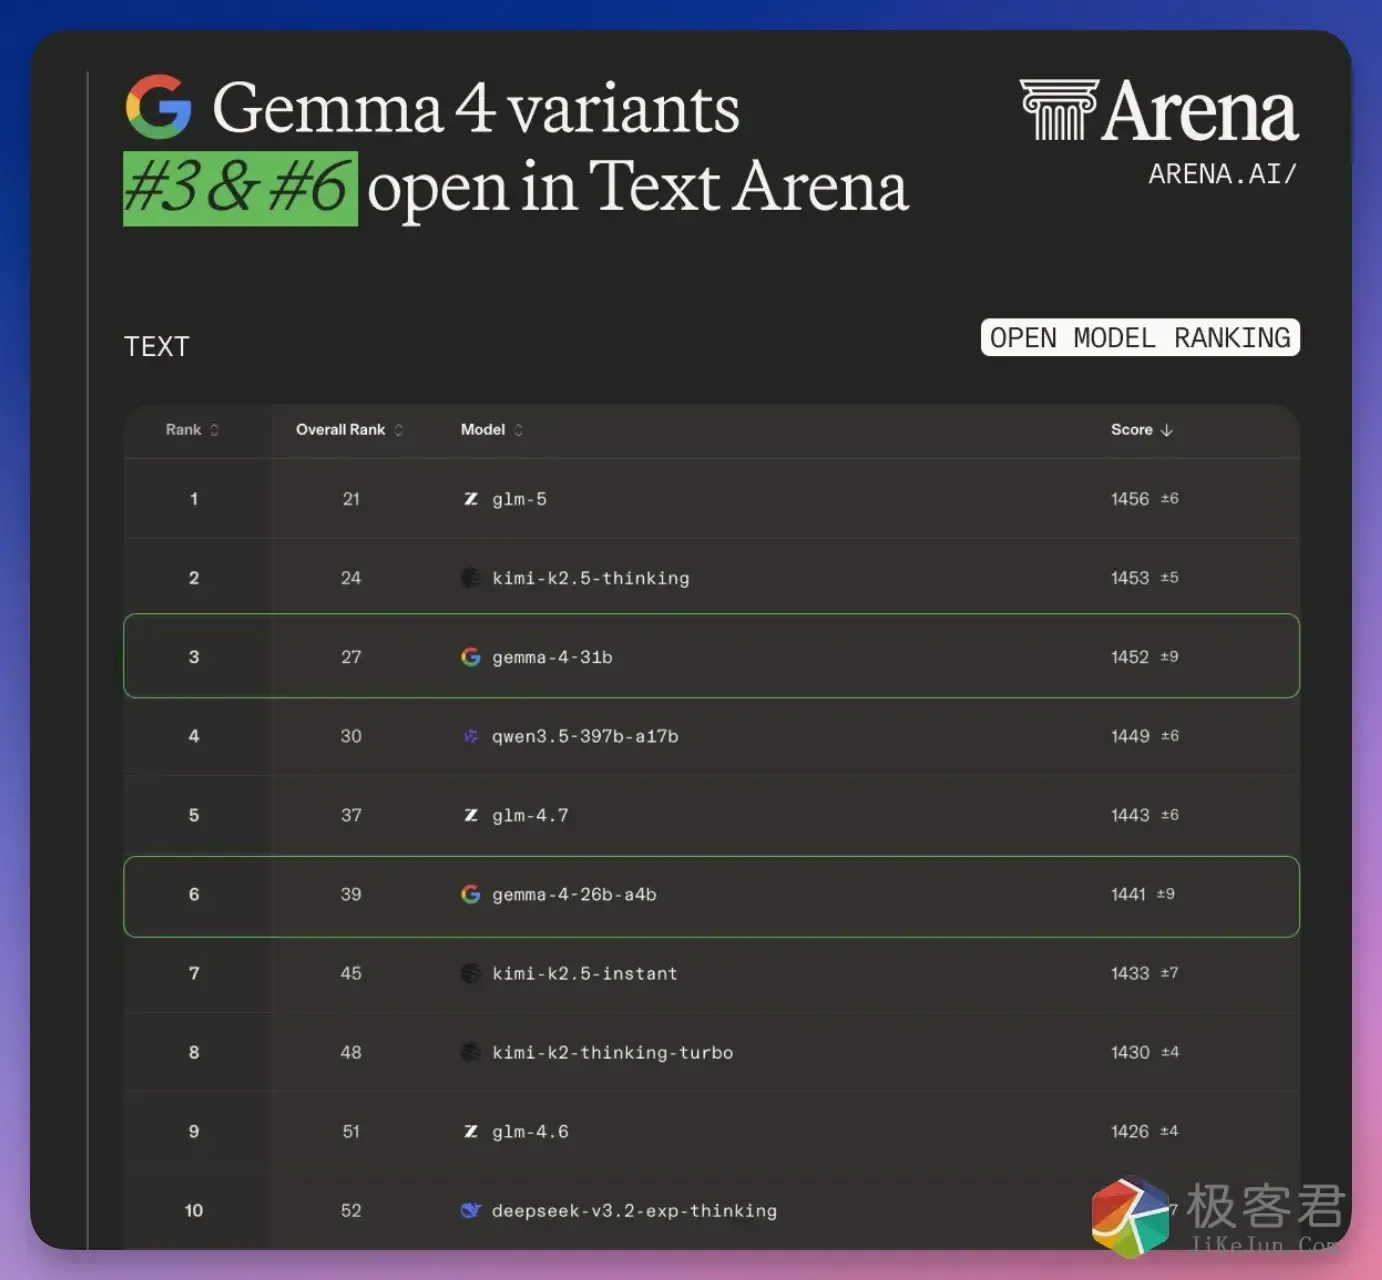Click the Gemma icon beside gemma-4-31b

[x=470, y=657]
